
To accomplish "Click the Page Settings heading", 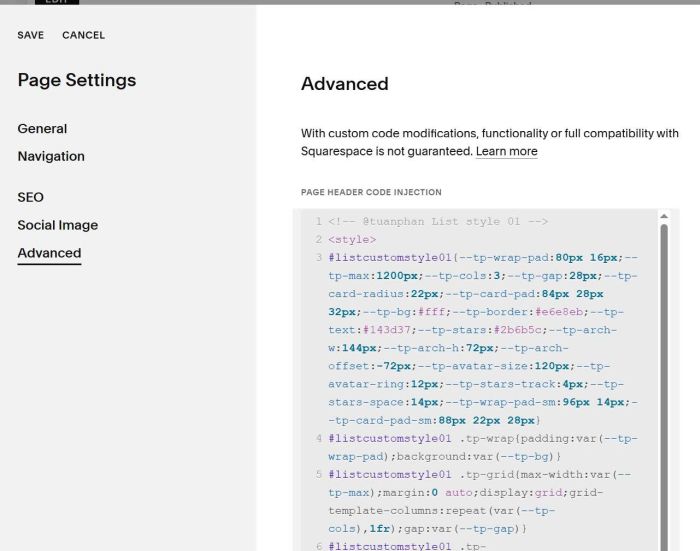I will [x=77, y=81].
